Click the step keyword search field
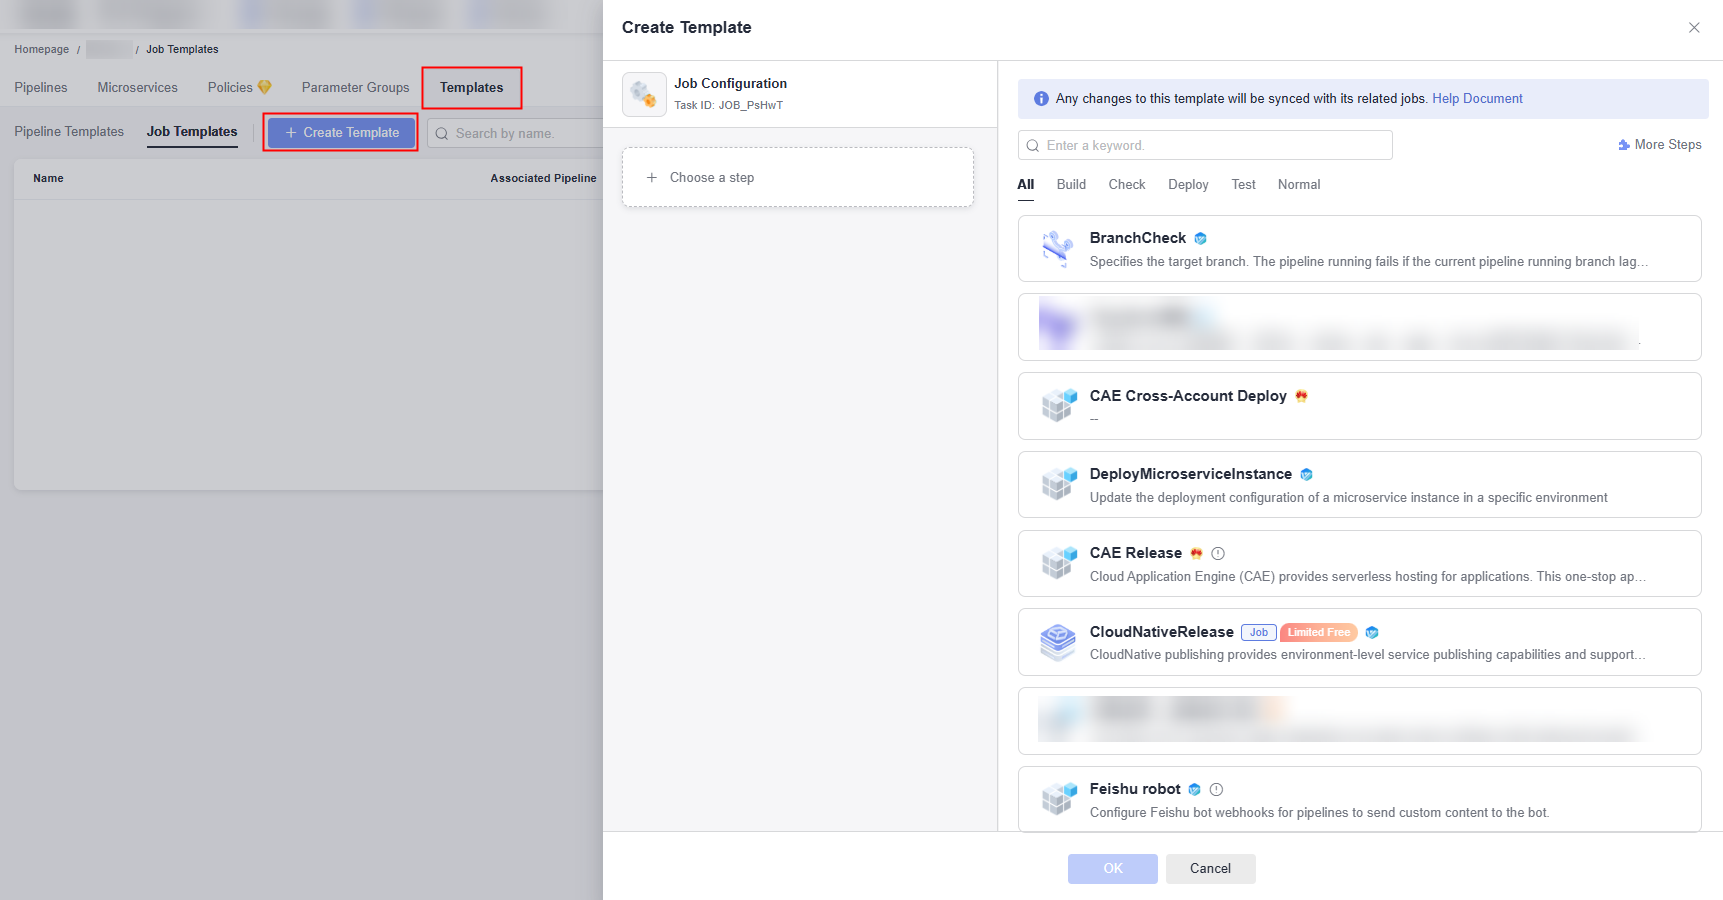Image resolution: width=1723 pixels, height=900 pixels. click(x=1205, y=146)
